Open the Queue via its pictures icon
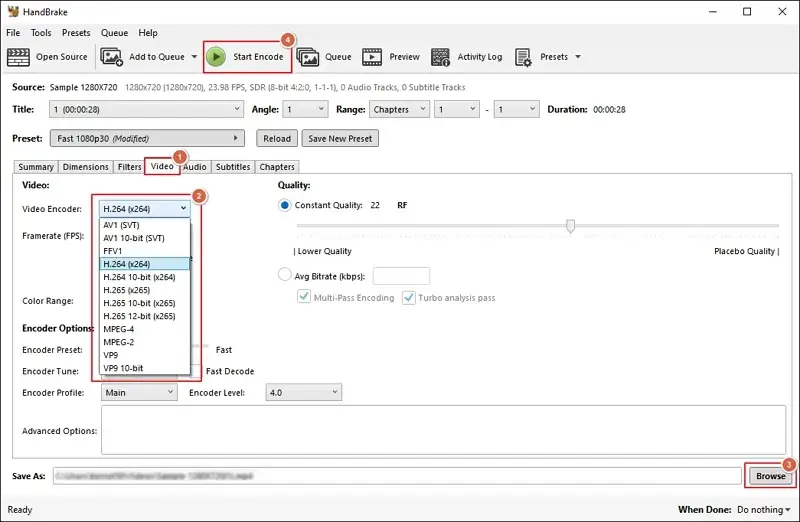800x522 pixels. [x=308, y=57]
